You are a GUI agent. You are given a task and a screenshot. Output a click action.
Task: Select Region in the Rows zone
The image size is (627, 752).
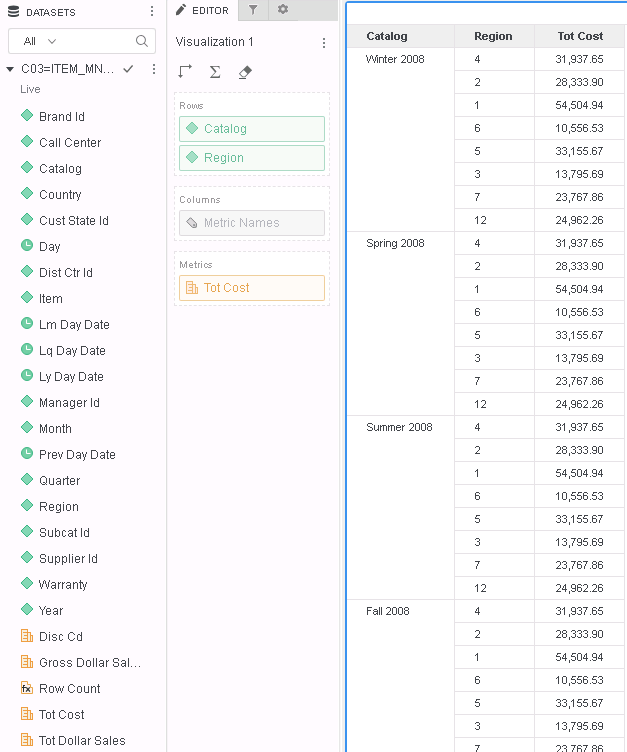[x=252, y=158]
